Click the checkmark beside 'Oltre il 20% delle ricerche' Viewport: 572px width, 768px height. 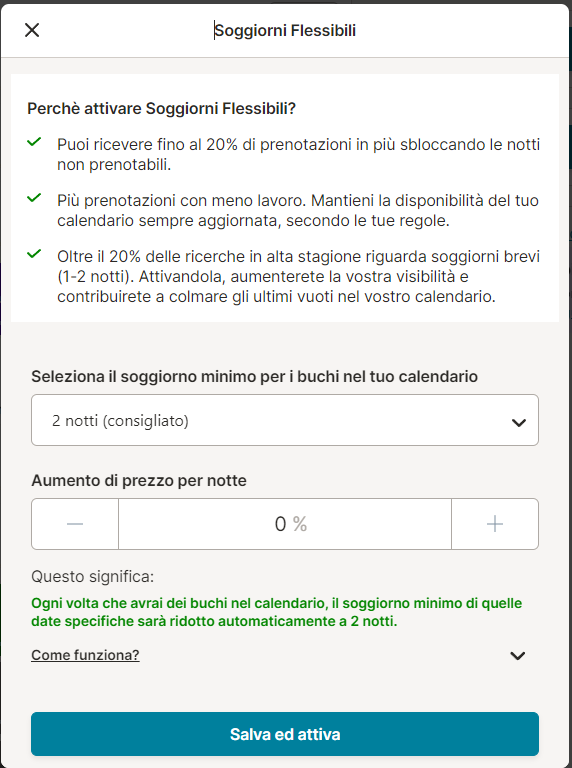coord(34,254)
